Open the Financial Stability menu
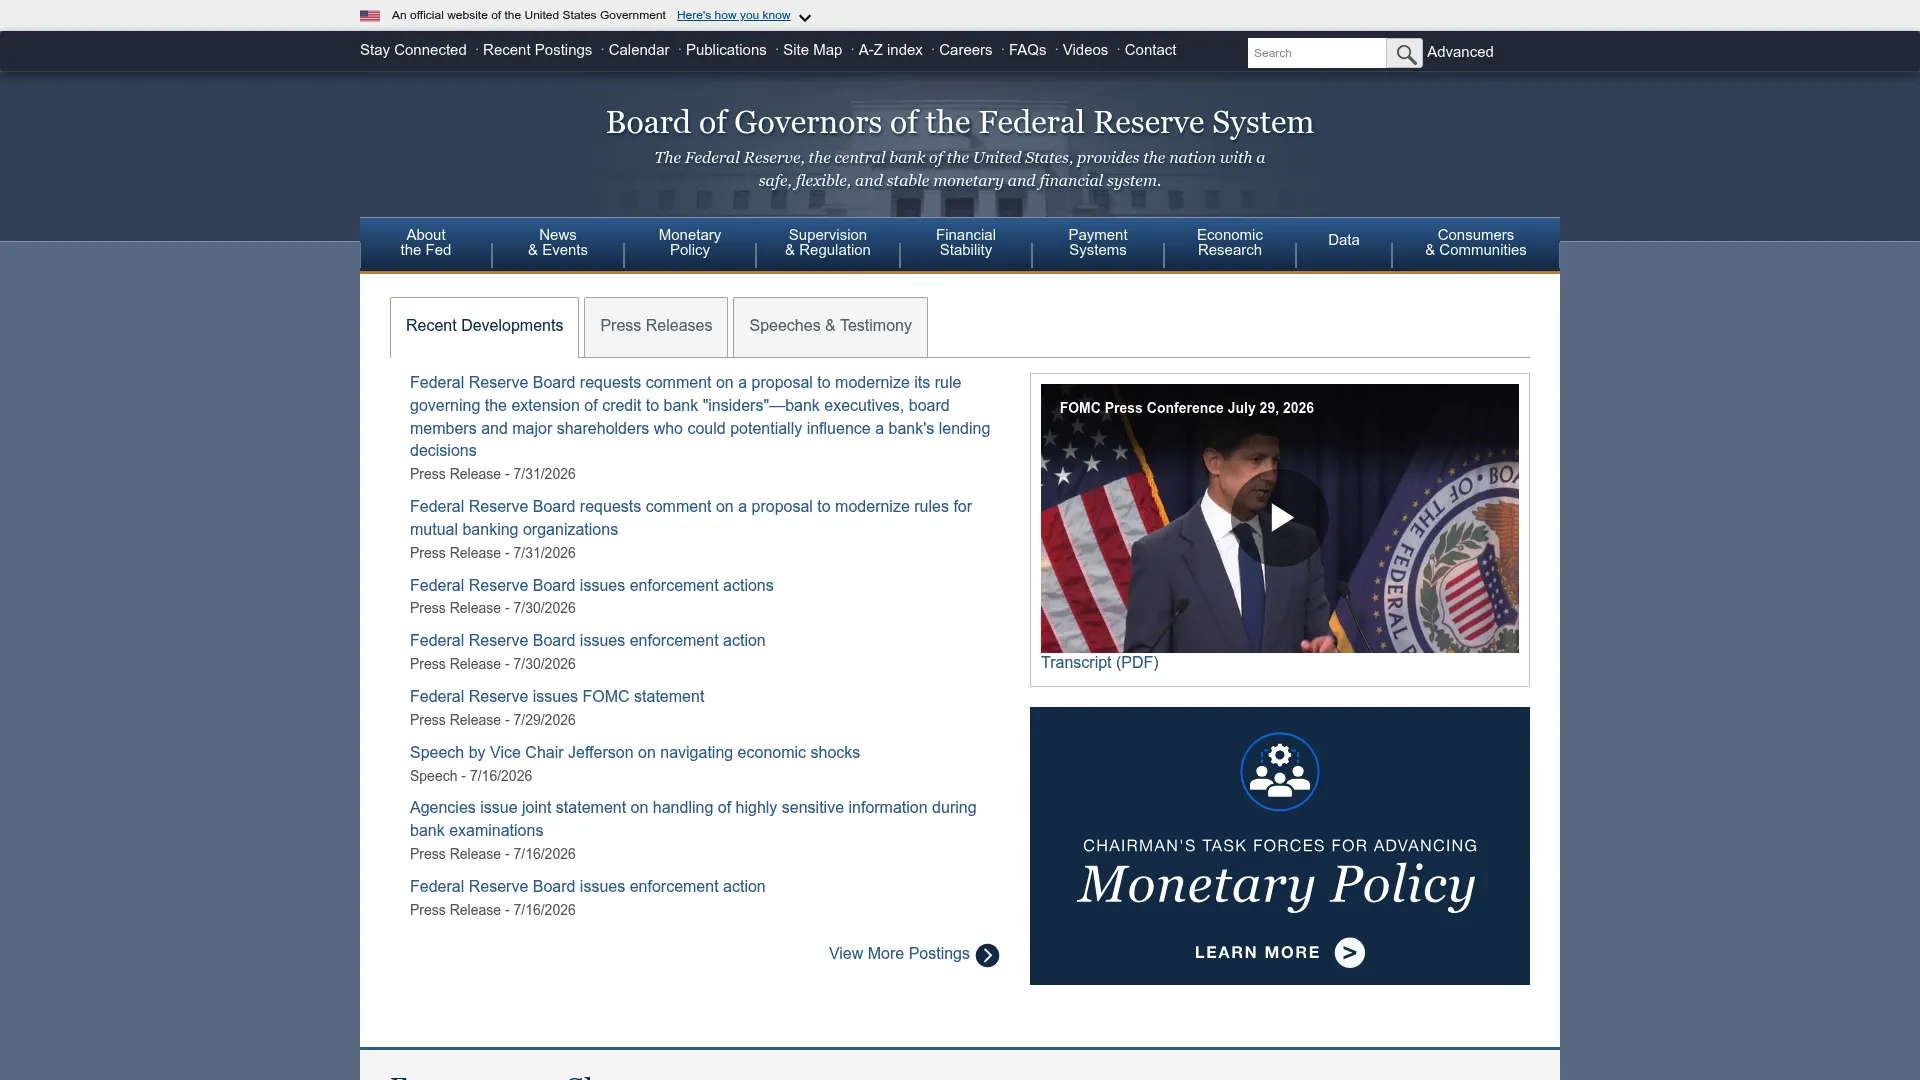 (x=966, y=243)
